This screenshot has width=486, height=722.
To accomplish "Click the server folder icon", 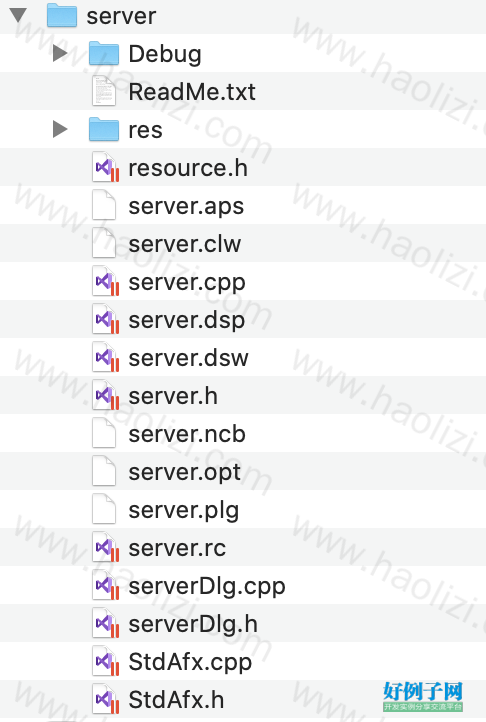I will click(x=62, y=15).
